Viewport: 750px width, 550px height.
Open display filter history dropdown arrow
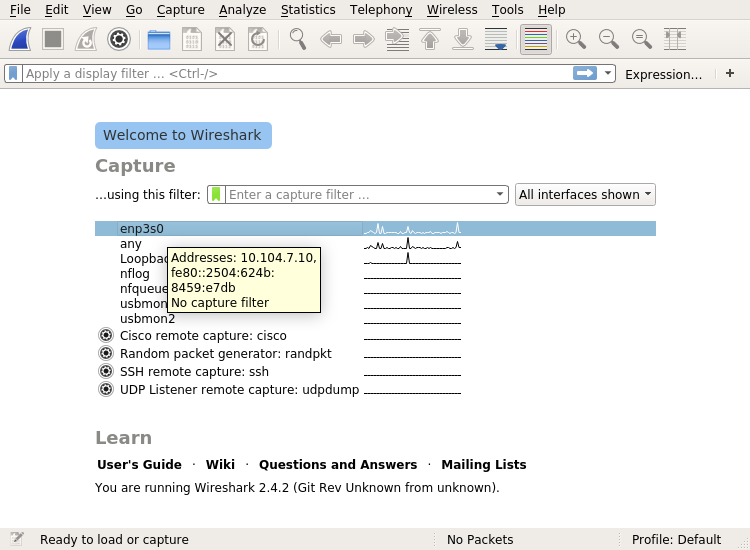[607, 73]
